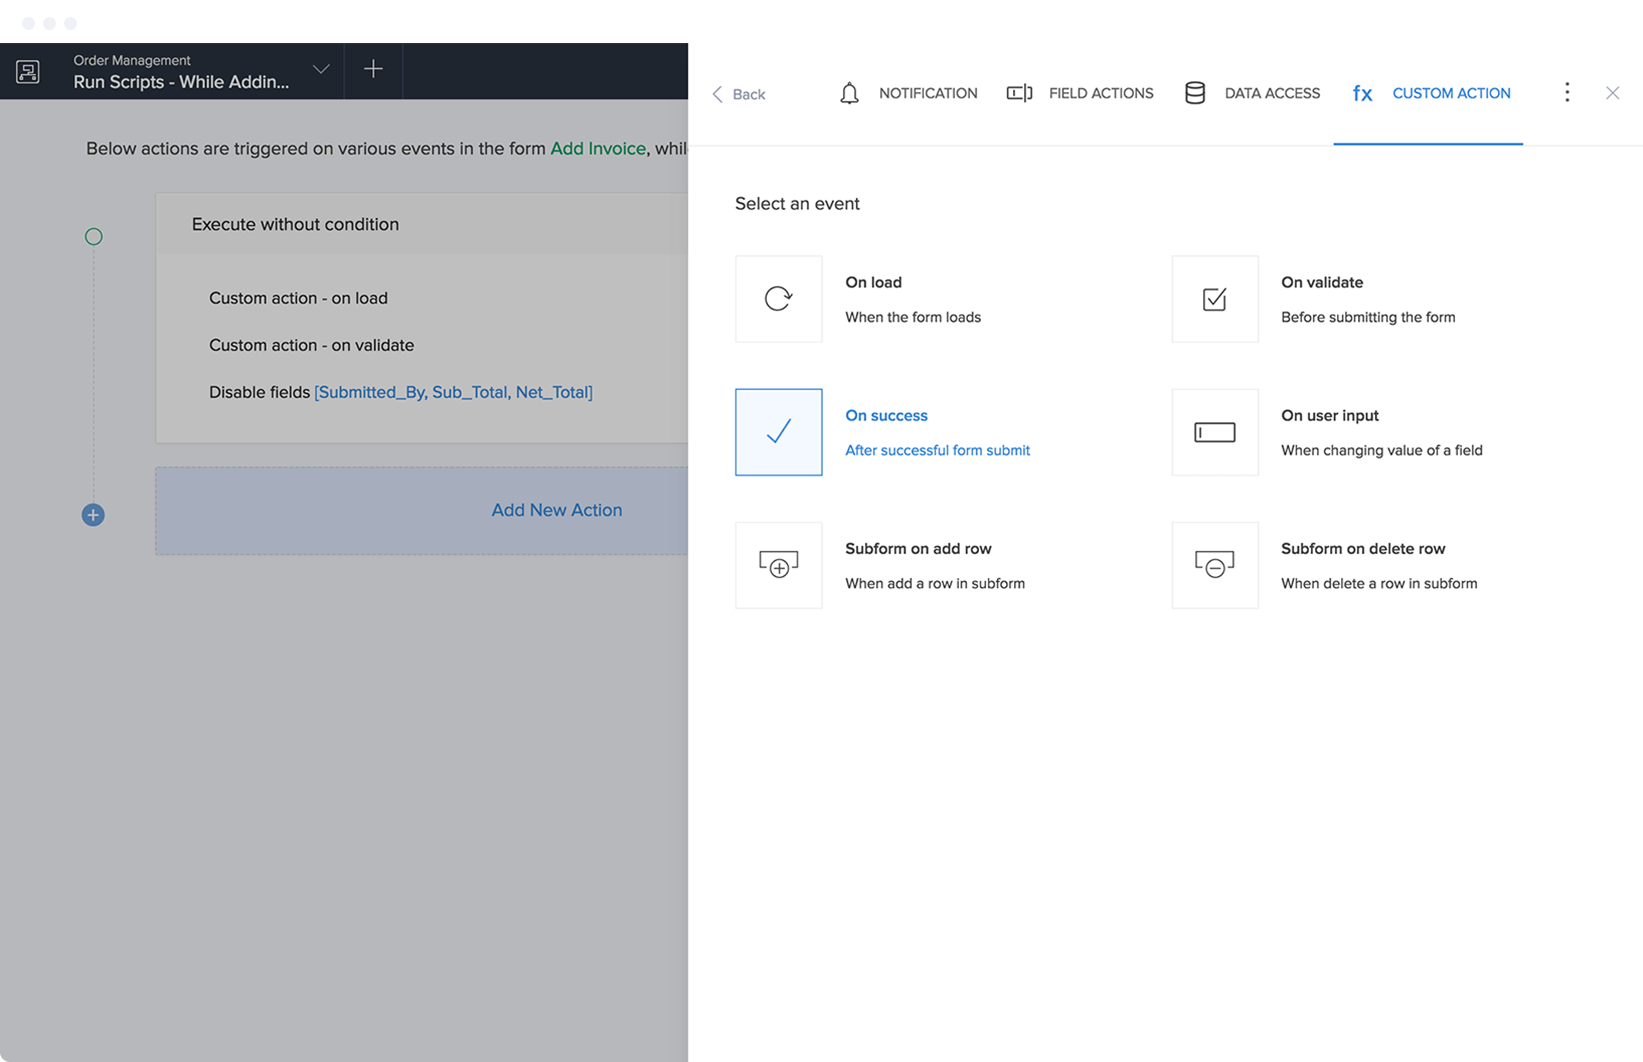Click the plus button to add workflow
This screenshot has width=1643, height=1062.
click(373, 69)
